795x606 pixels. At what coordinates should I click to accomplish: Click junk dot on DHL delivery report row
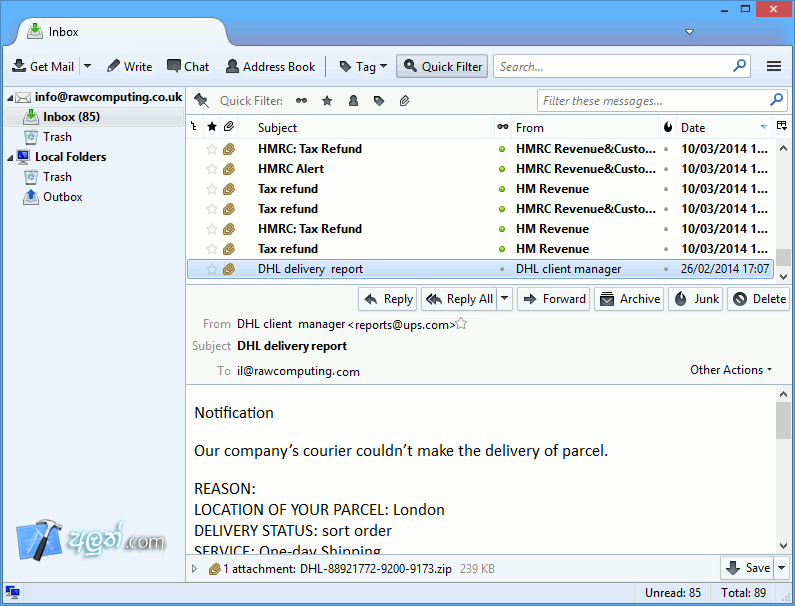(666, 269)
